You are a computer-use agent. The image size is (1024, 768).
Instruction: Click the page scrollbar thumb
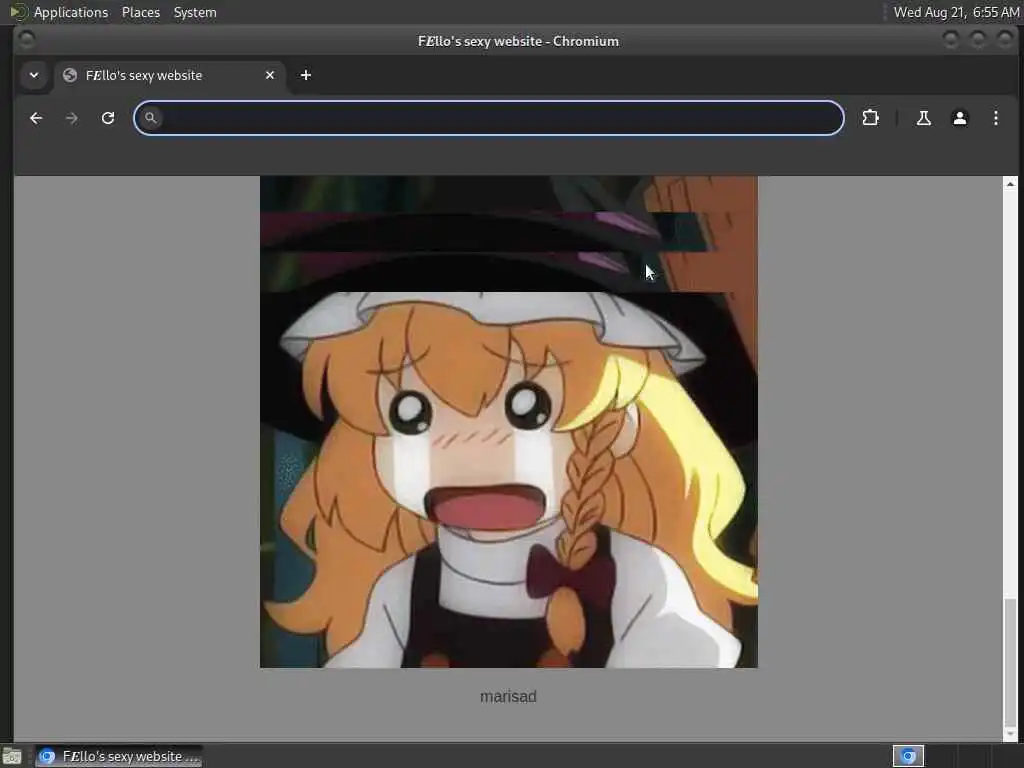[x=1010, y=661]
